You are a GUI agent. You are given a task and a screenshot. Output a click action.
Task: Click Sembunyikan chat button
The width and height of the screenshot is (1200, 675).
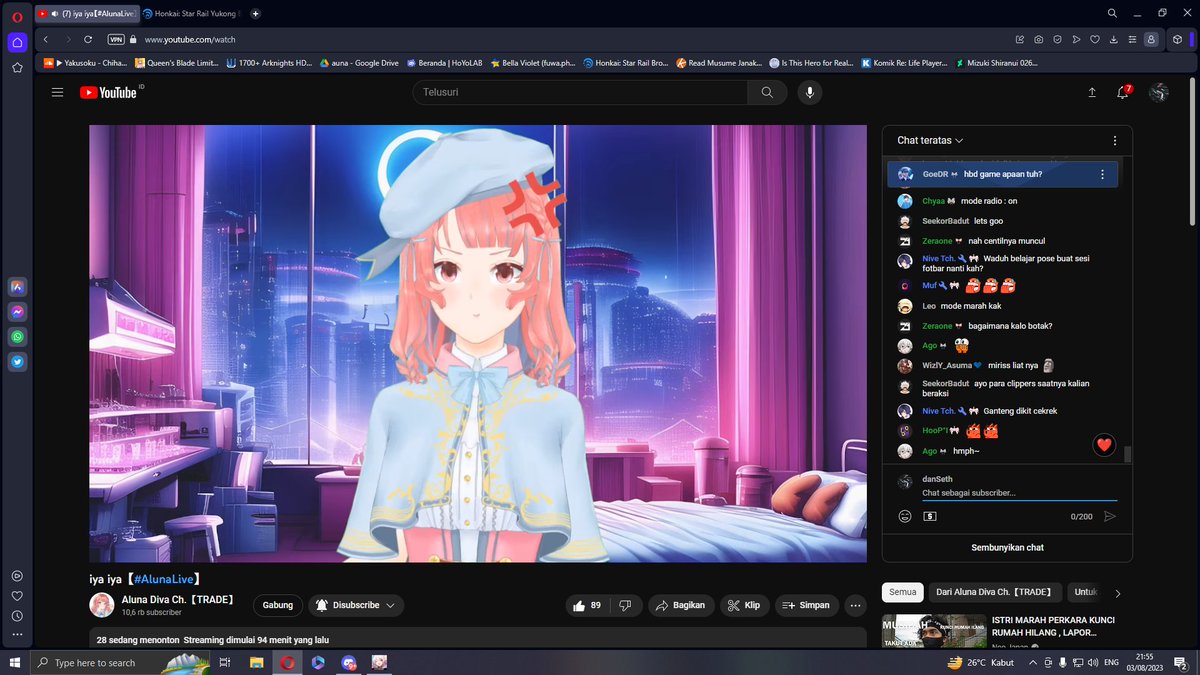(x=1007, y=548)
